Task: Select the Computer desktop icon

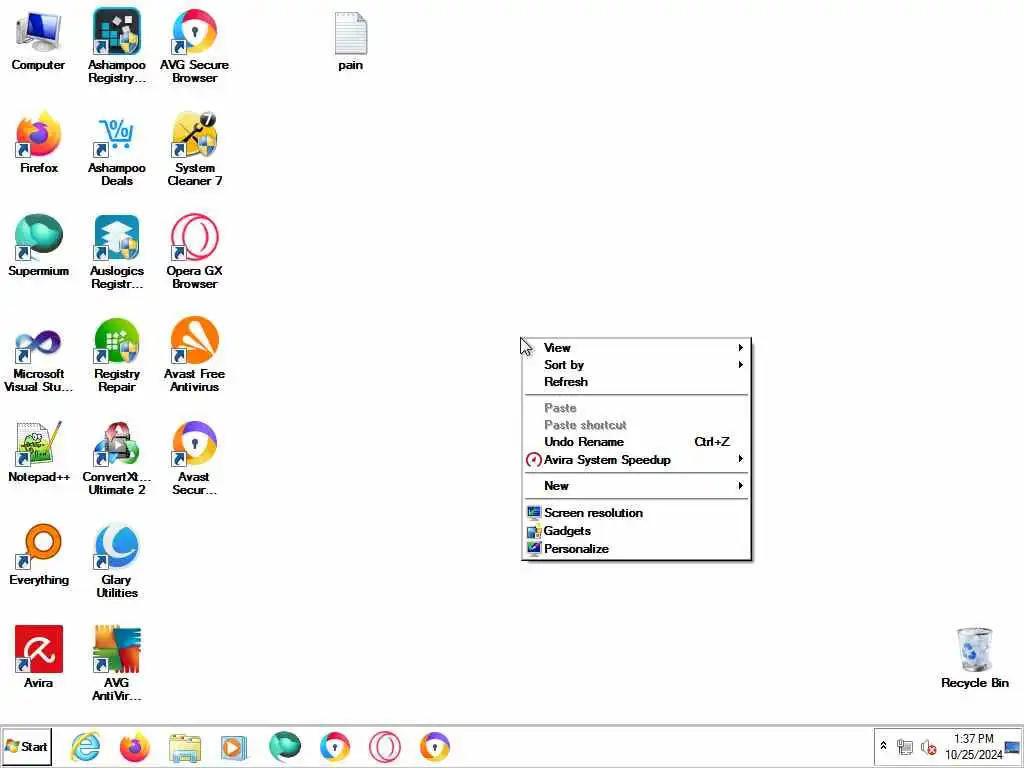Action: (39, 40)
